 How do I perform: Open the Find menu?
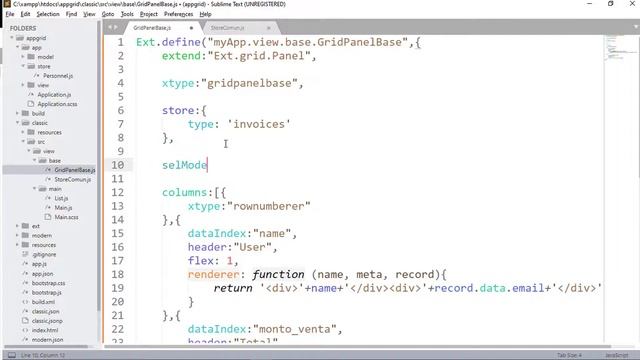click(x=71, y=14)
